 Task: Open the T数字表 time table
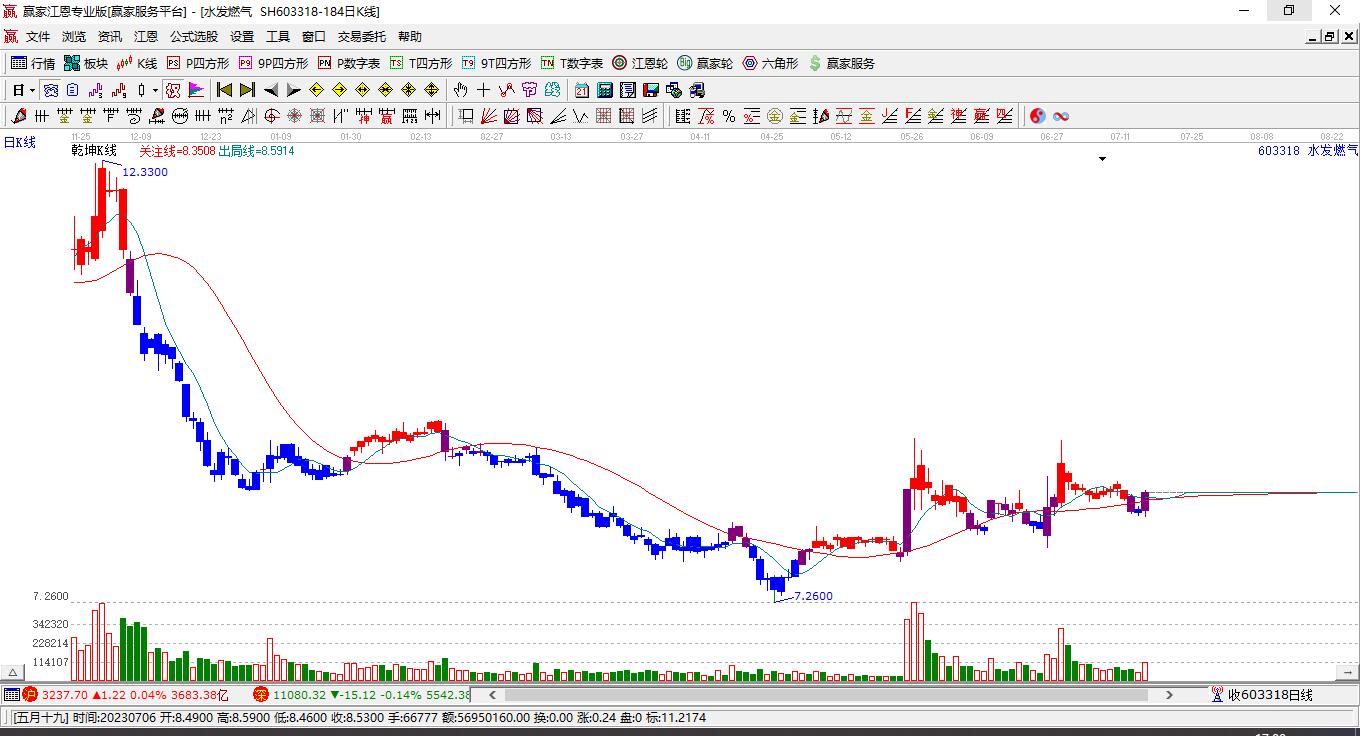[x=572, y=63]
